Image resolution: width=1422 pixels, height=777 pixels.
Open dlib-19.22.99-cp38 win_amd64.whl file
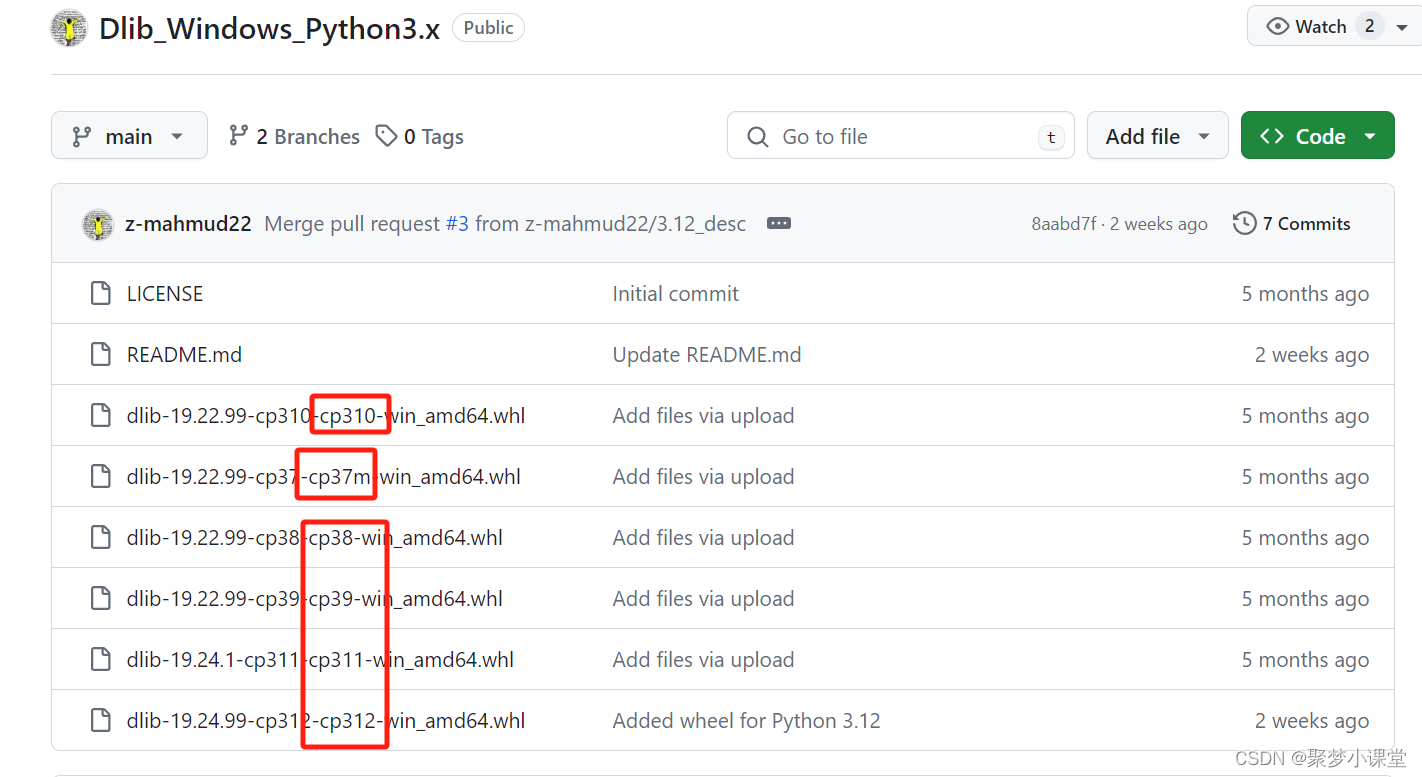point(315,537)
